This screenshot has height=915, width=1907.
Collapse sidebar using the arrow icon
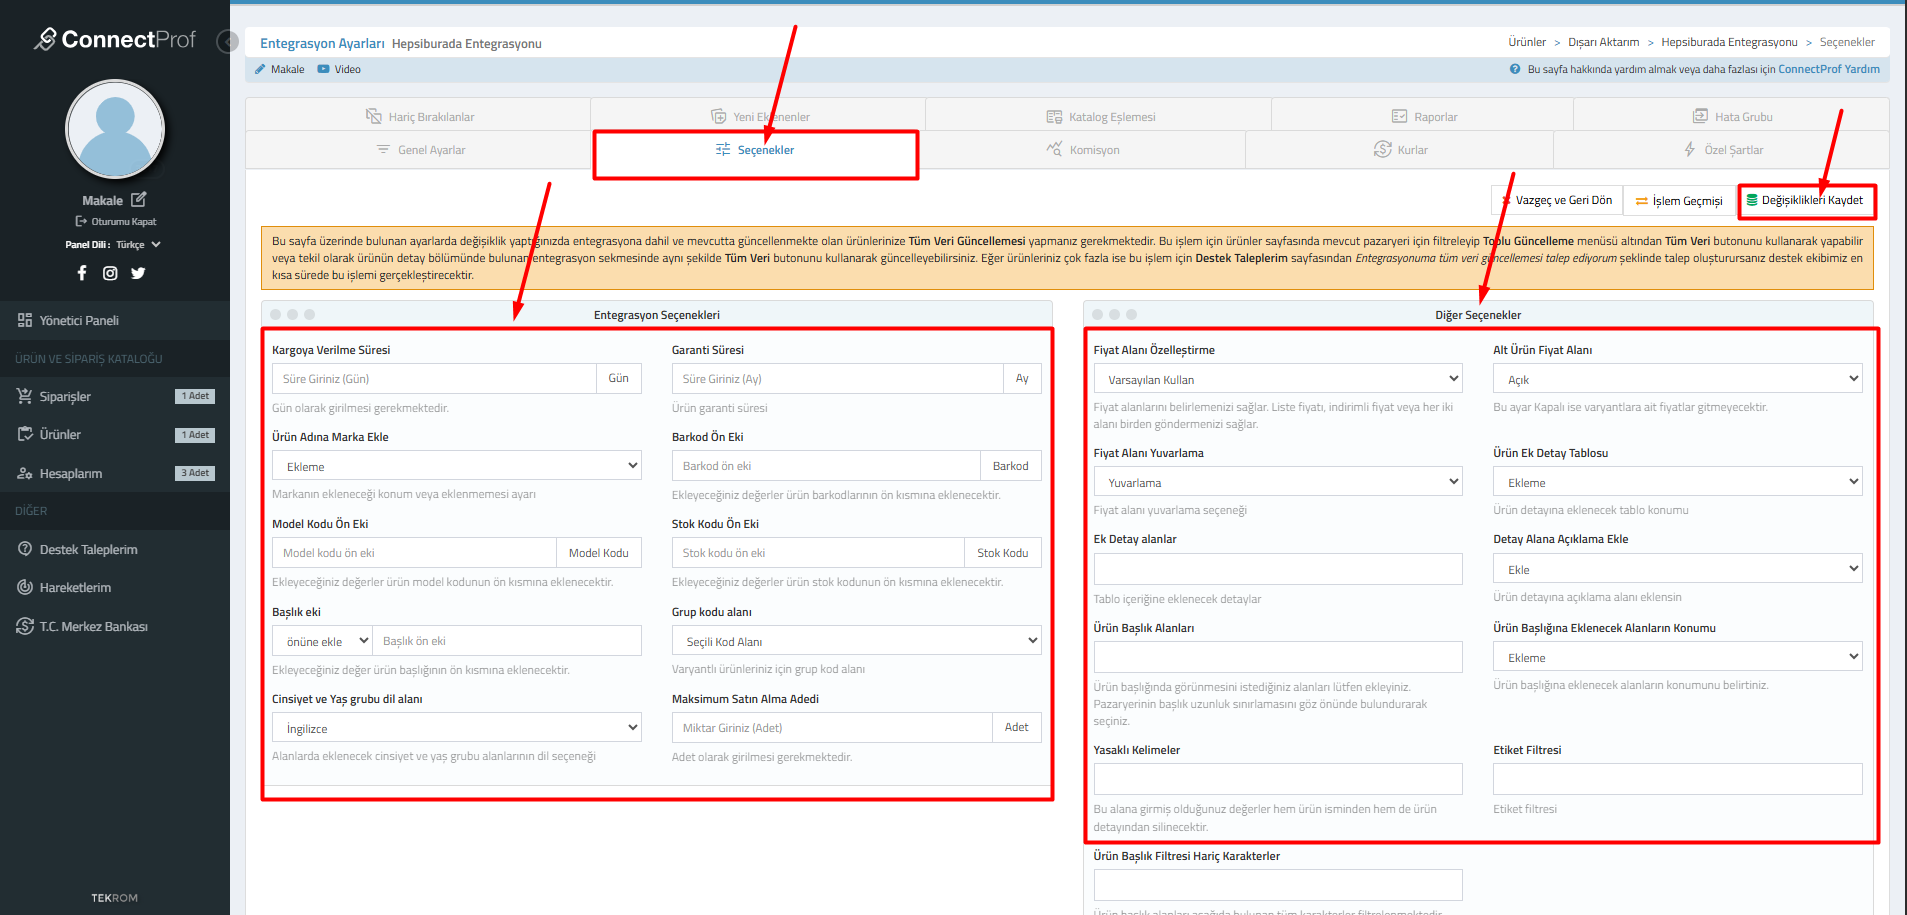[x=228, y=42]
